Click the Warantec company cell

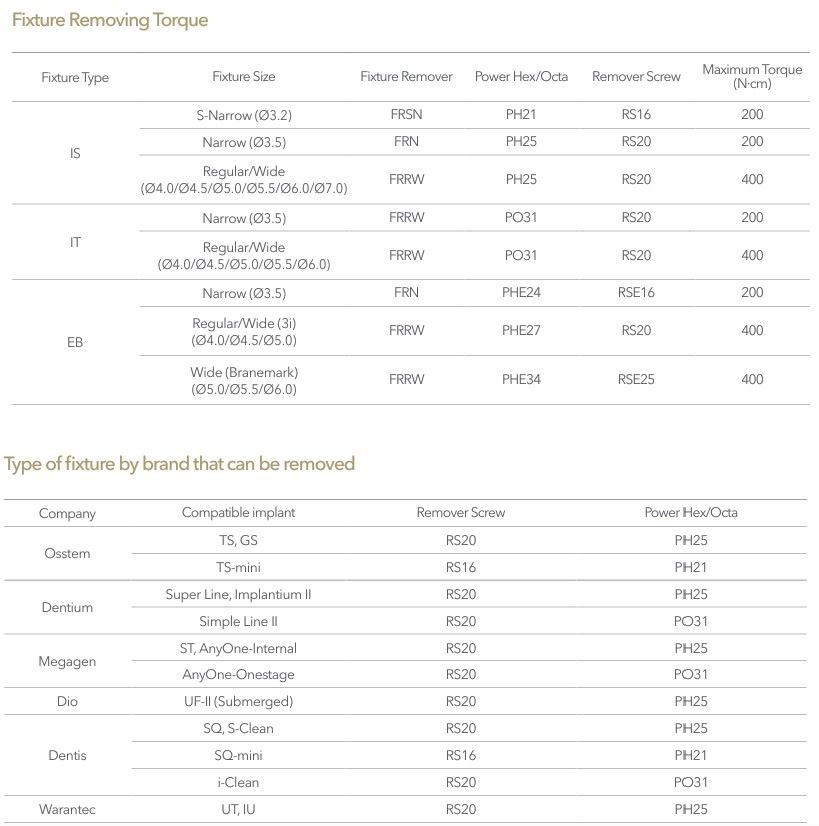pyautogui.click(x=67, y=809)
